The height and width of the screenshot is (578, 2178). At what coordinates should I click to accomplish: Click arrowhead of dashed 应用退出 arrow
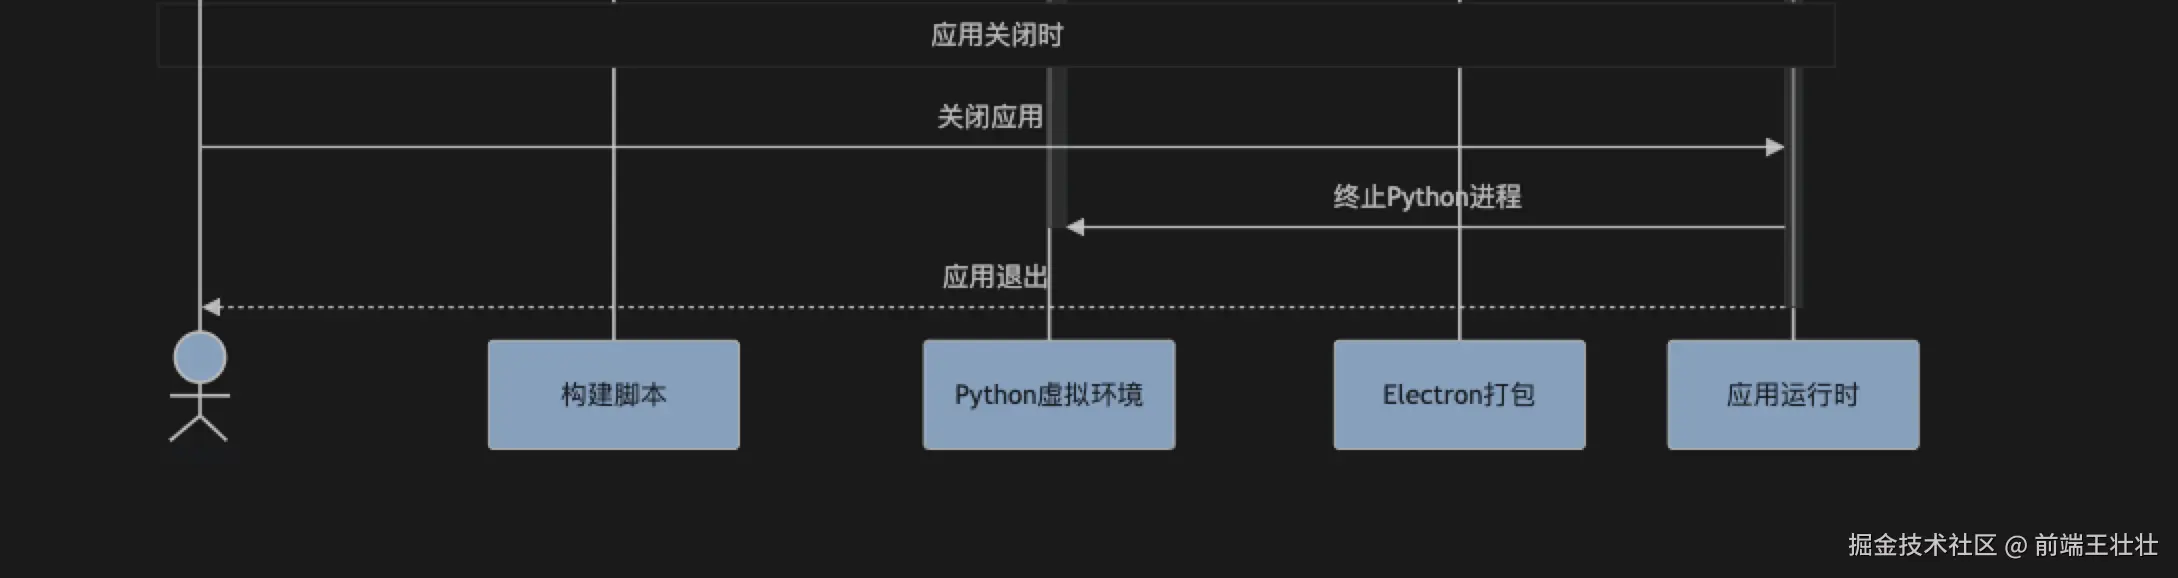tap(211, 307)
